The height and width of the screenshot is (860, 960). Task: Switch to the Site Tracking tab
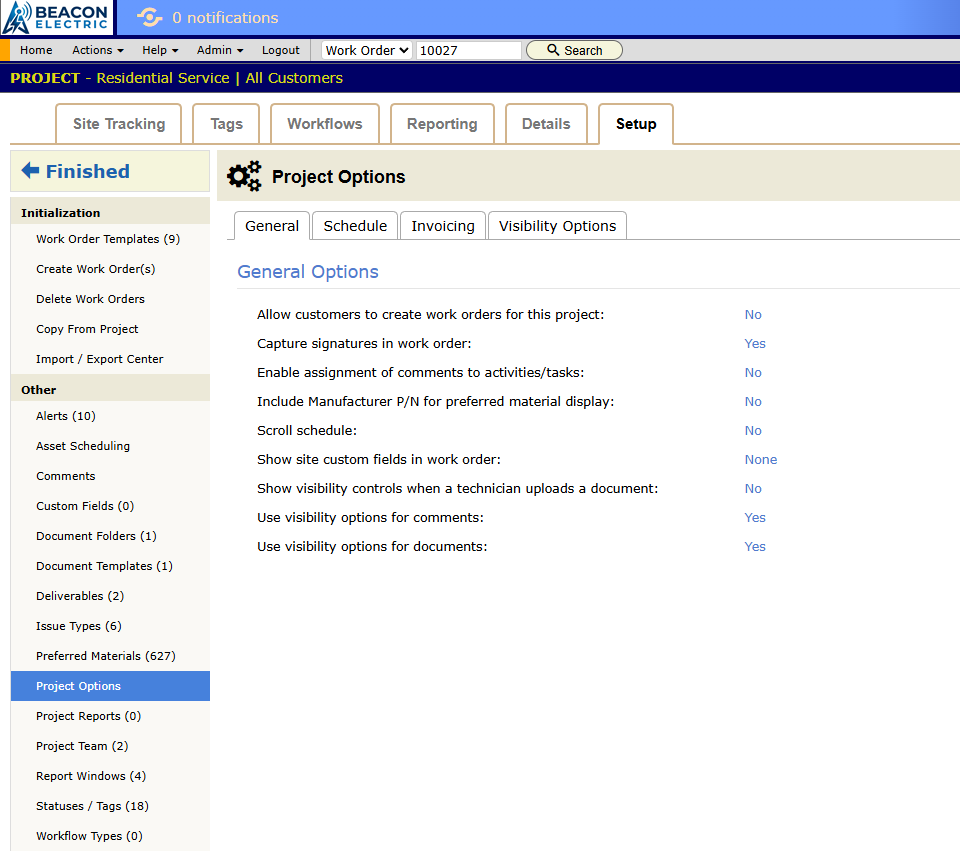point(119,124)
